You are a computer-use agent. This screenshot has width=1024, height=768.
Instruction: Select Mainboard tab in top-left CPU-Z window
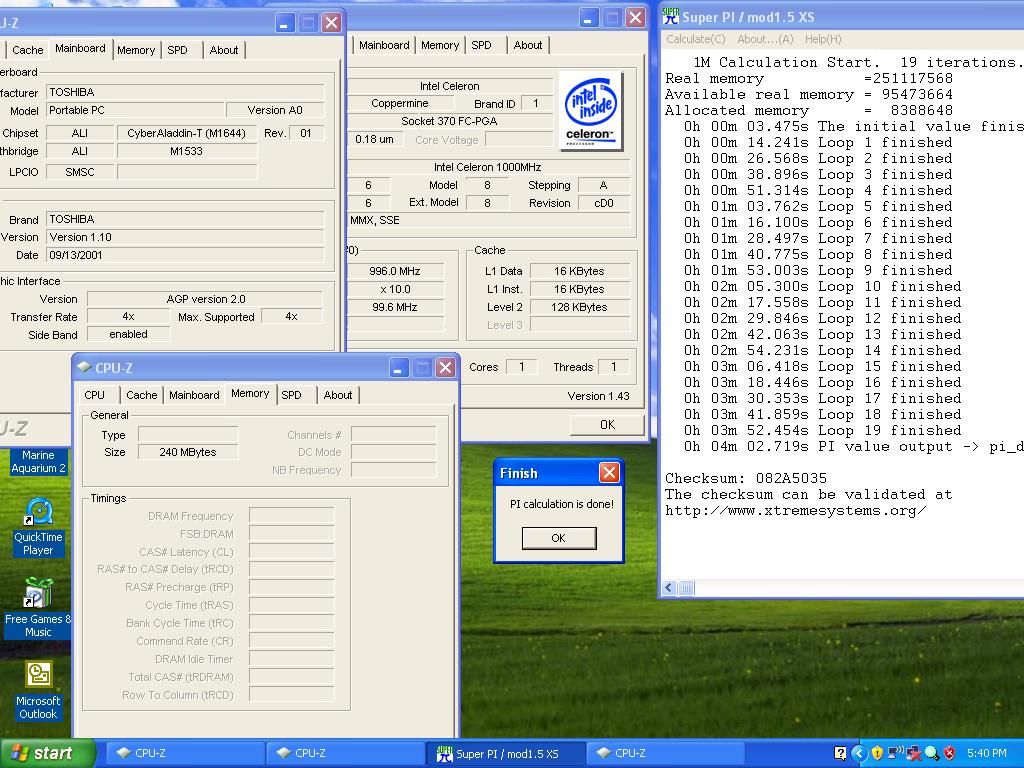(80, 48)
